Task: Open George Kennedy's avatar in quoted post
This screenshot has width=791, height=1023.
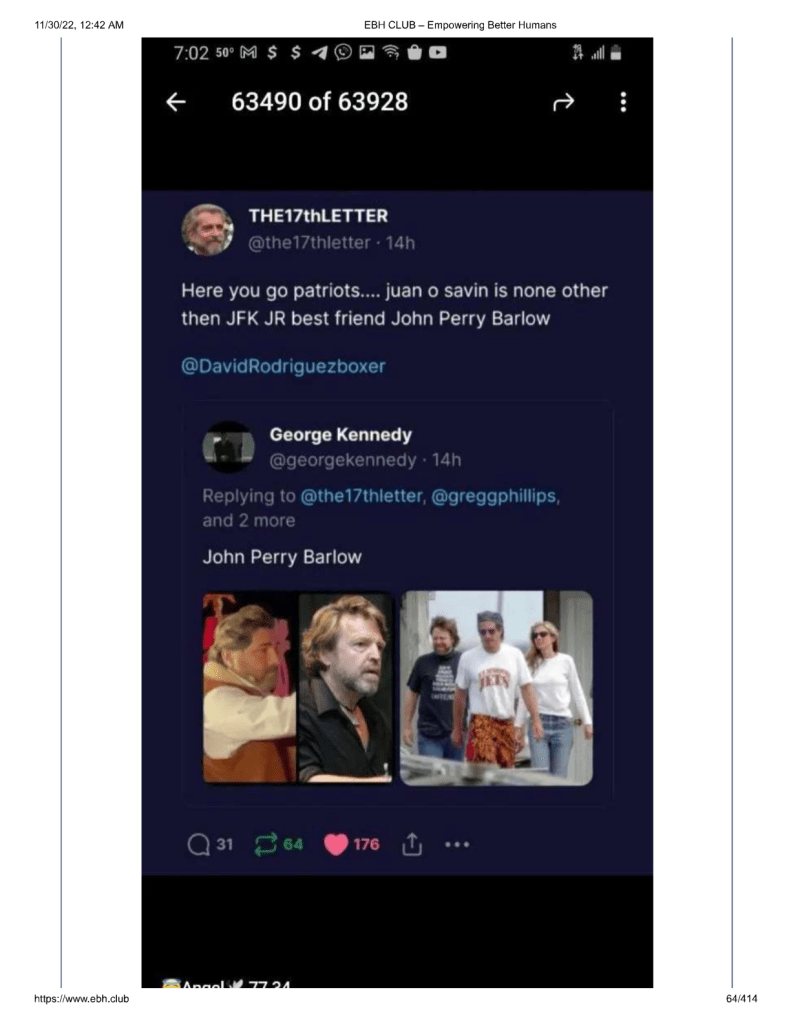Action: (x=228, y=446)
